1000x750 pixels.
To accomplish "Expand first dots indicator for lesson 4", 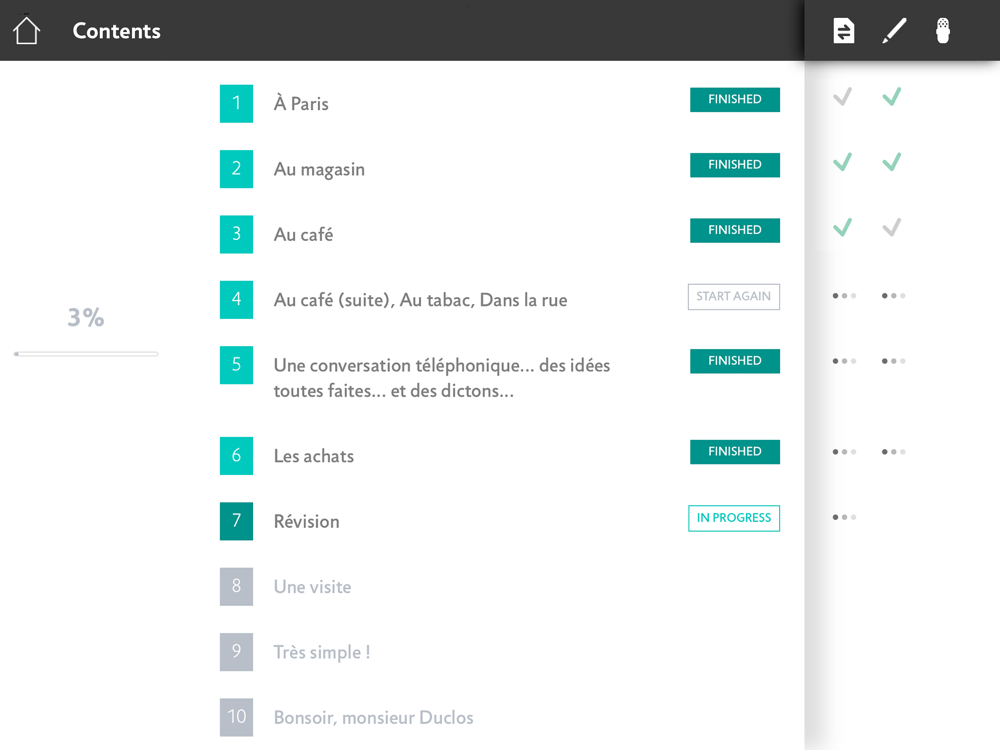I will (x=844, y=296).
